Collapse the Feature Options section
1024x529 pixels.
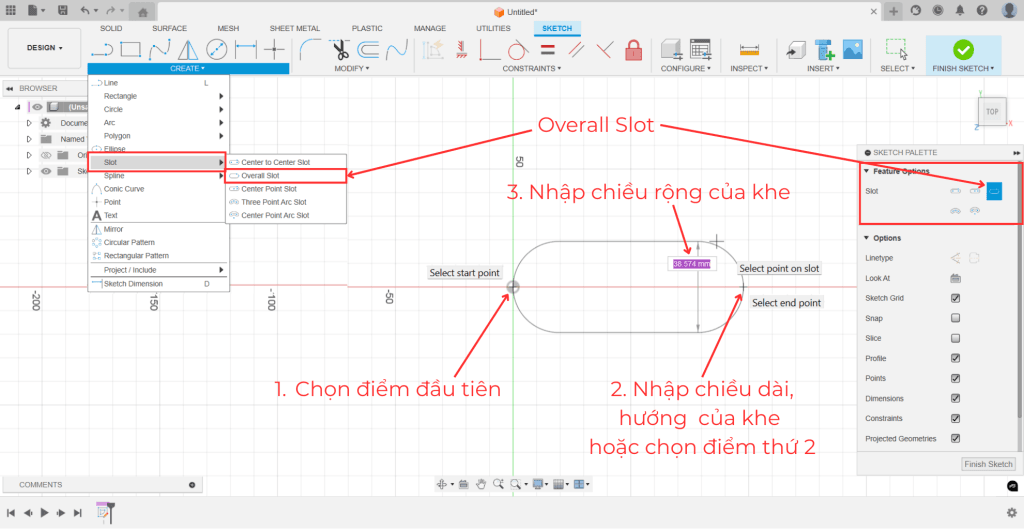pyautogui.click(x=865, y=171)
